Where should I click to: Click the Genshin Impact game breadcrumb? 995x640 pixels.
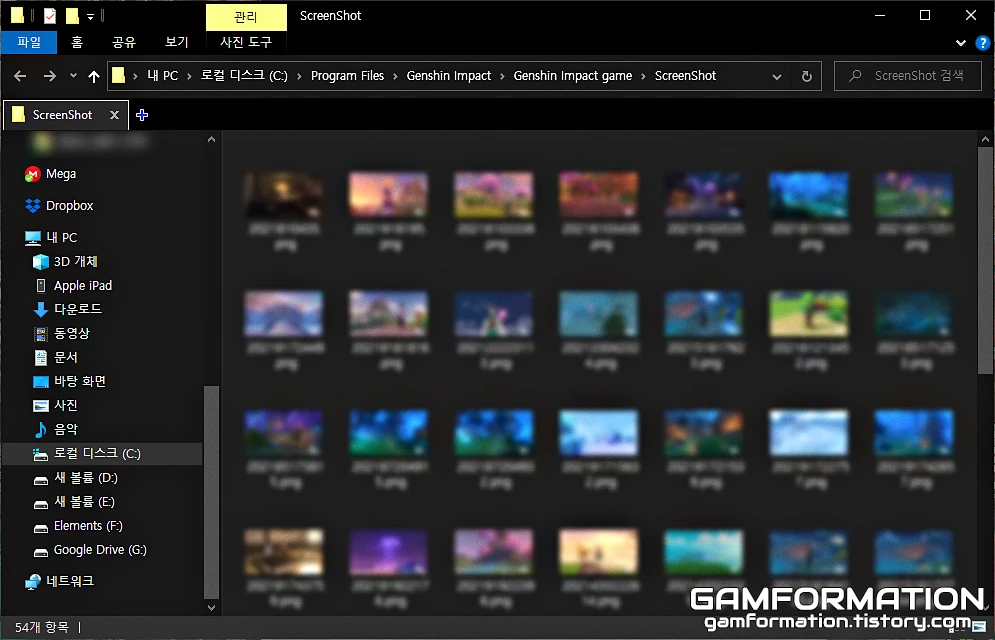[x=572, y=75]
